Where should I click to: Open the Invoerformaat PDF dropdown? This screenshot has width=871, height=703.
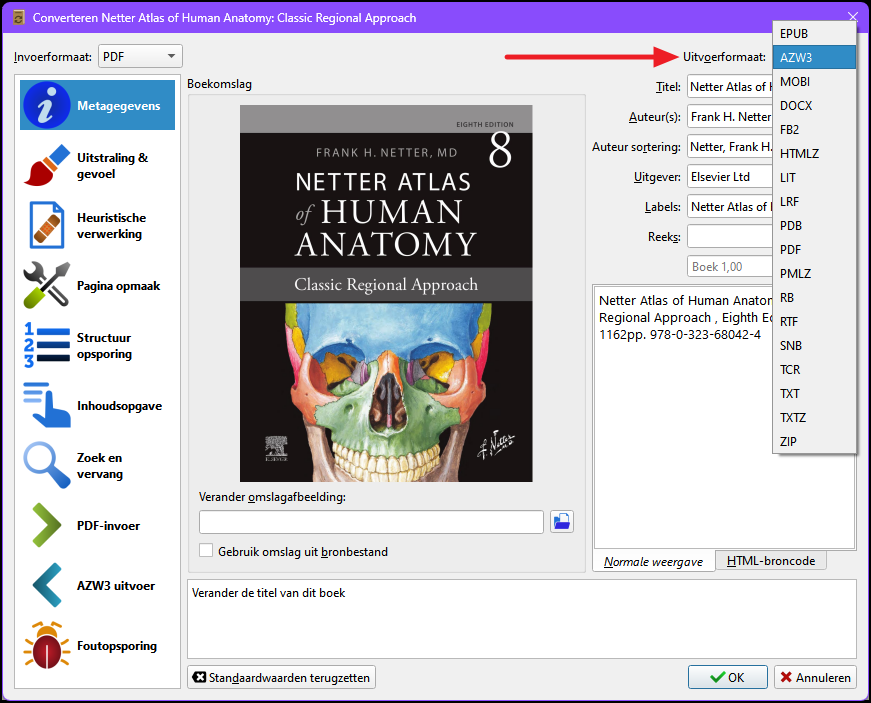coord(140,56)
